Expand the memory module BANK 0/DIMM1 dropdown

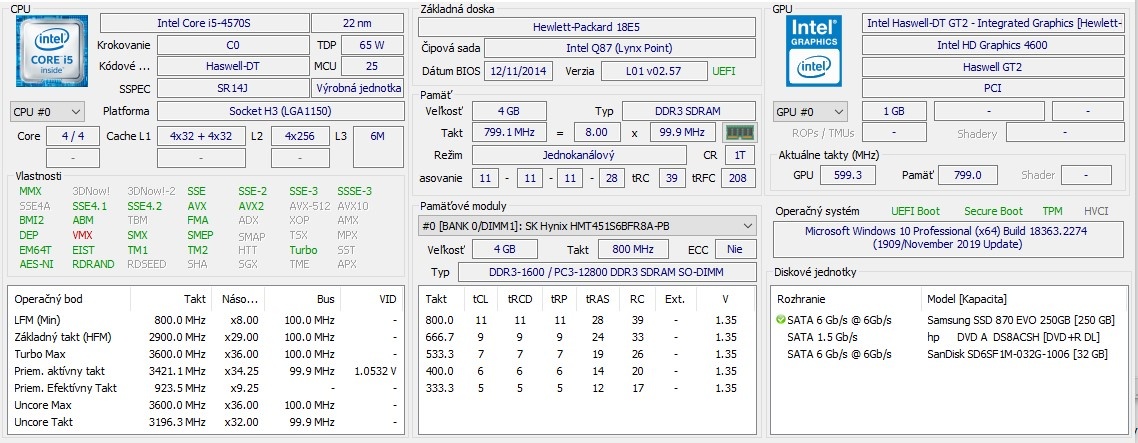[x=587, y=226]
